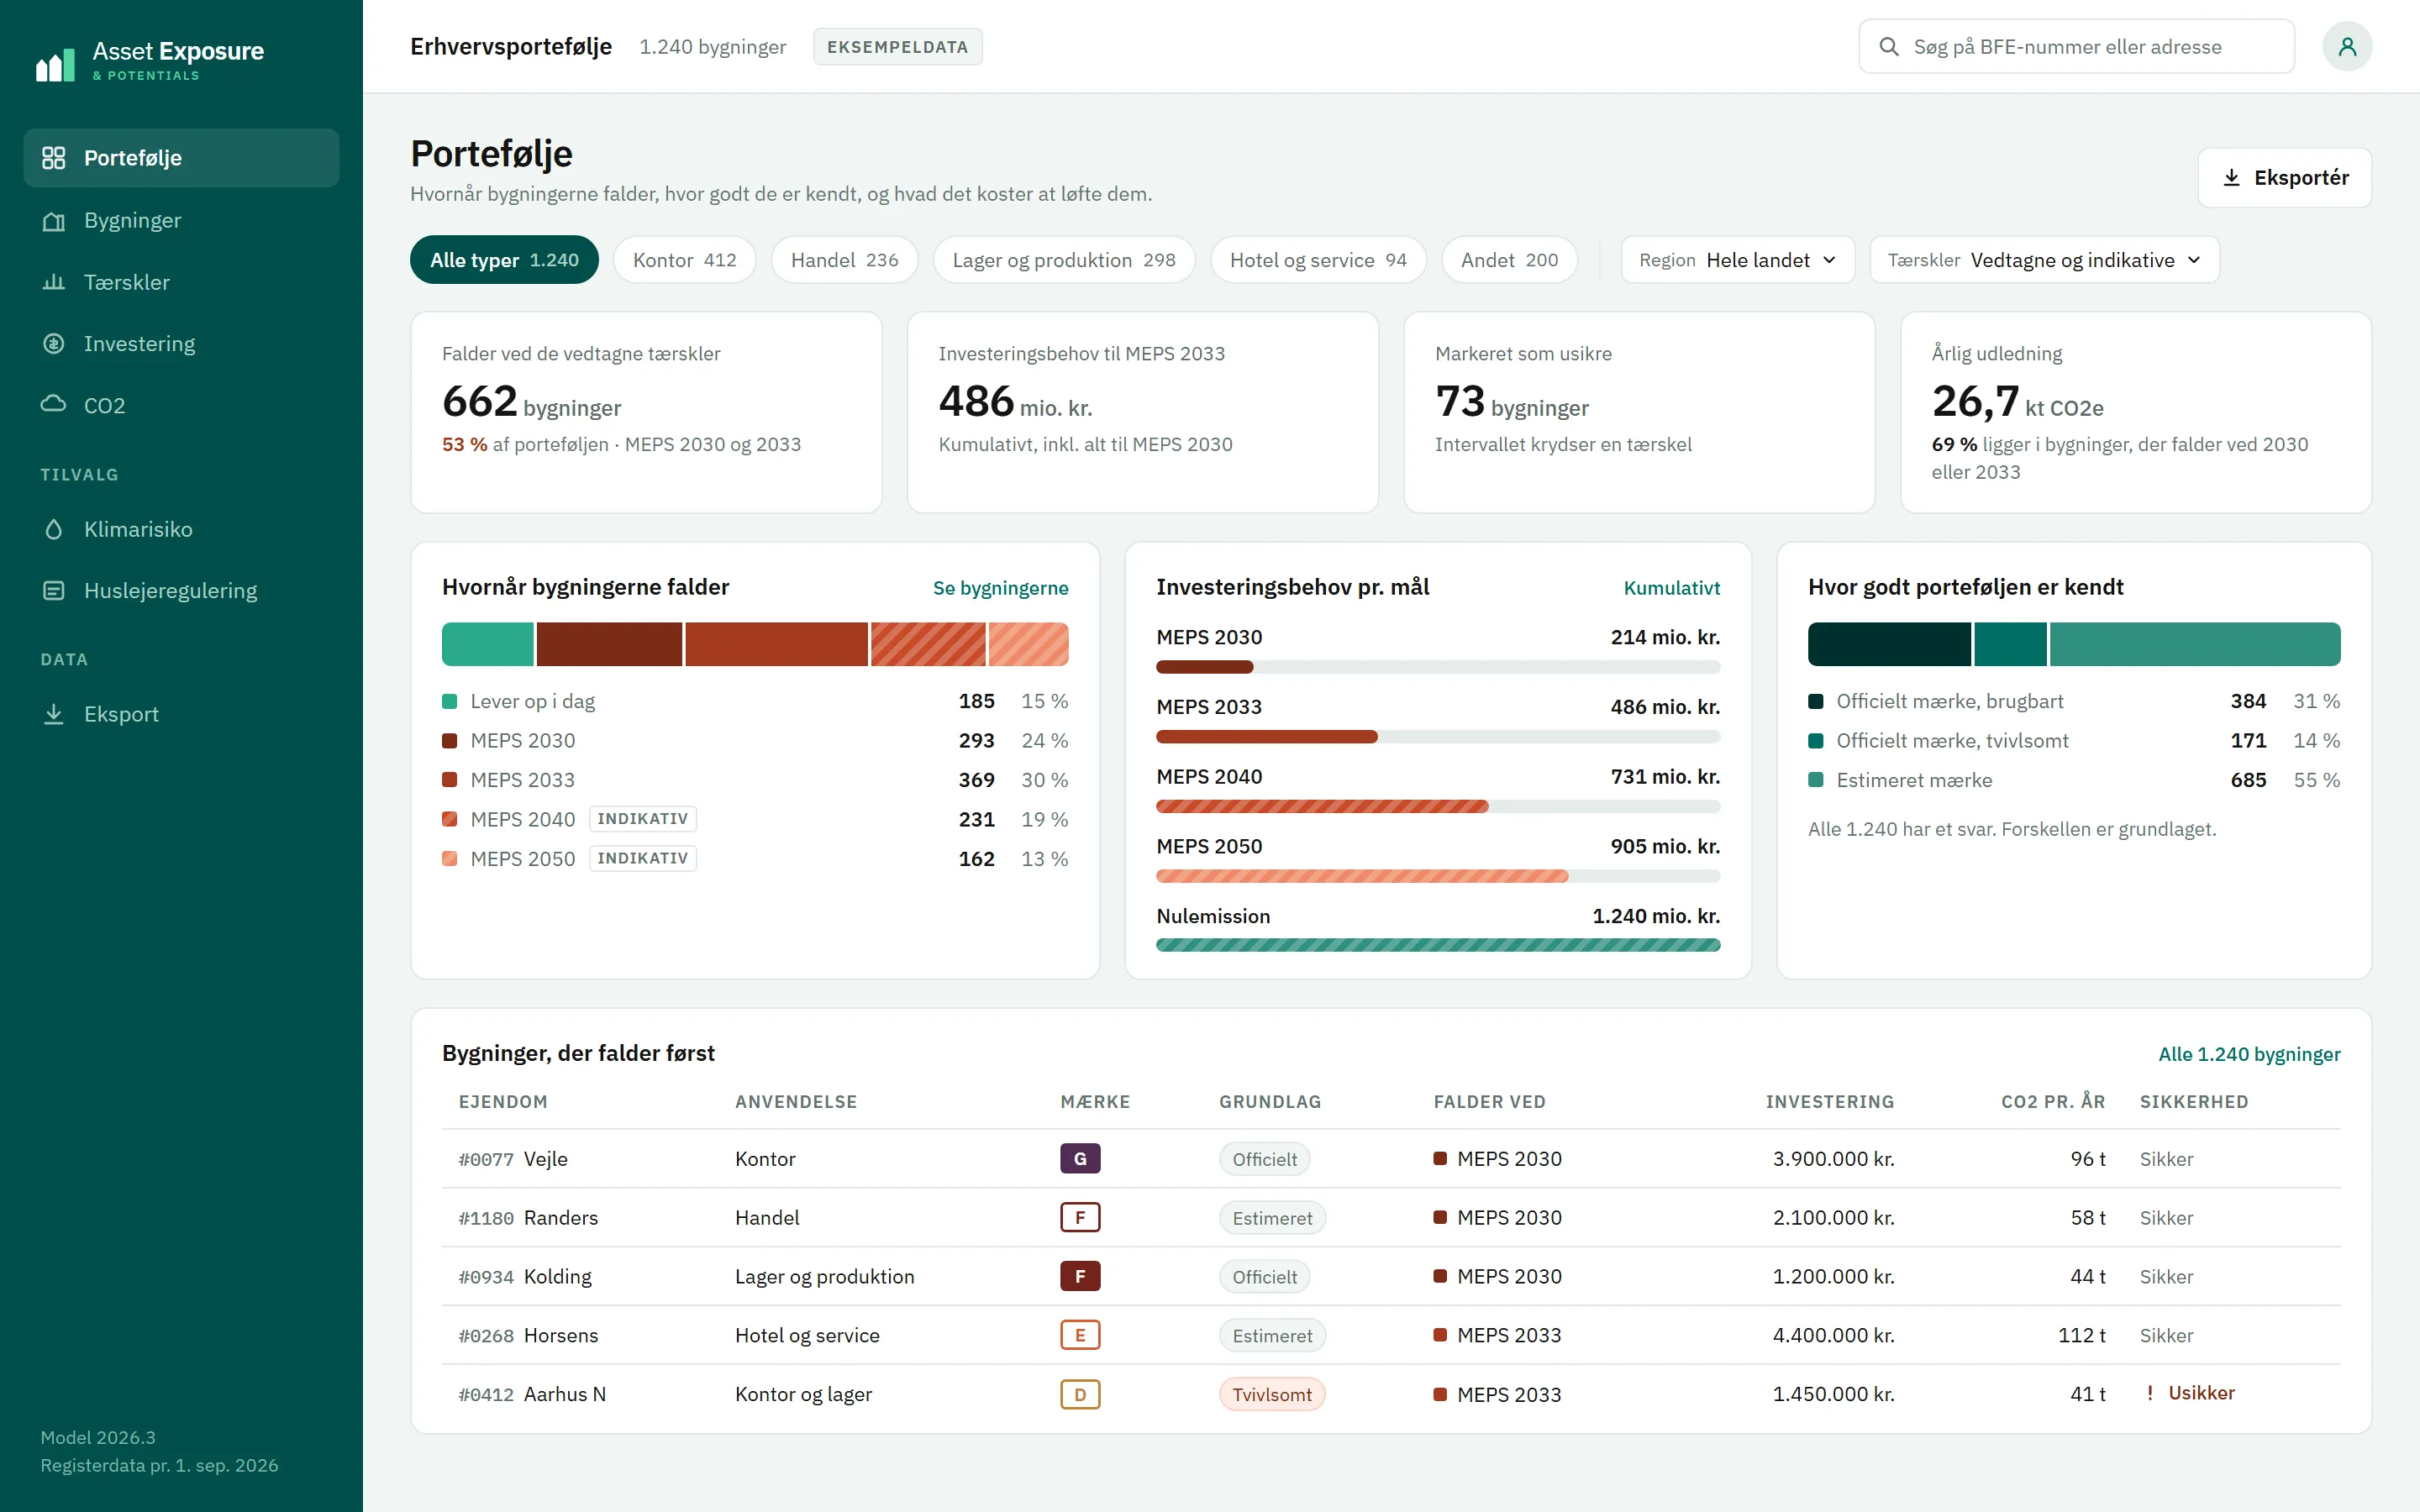Open Portefølje in the sidebar
Viewport: 2420px width, 1512px height.
click(x=181, y=158)
